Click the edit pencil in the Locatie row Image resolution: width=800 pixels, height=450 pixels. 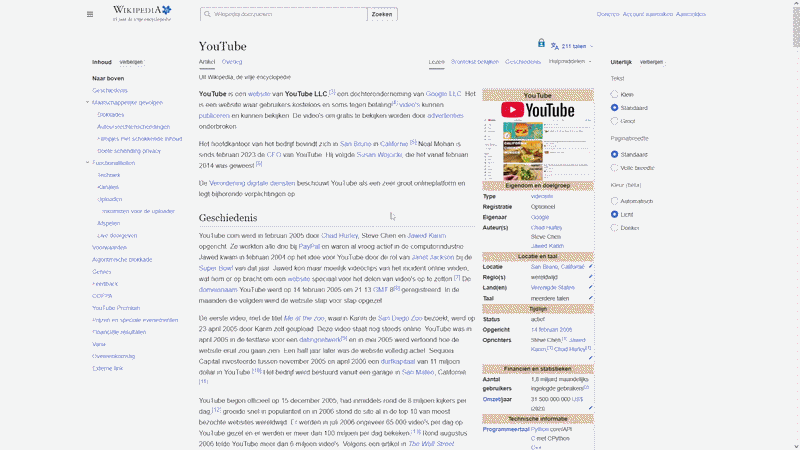590,266
